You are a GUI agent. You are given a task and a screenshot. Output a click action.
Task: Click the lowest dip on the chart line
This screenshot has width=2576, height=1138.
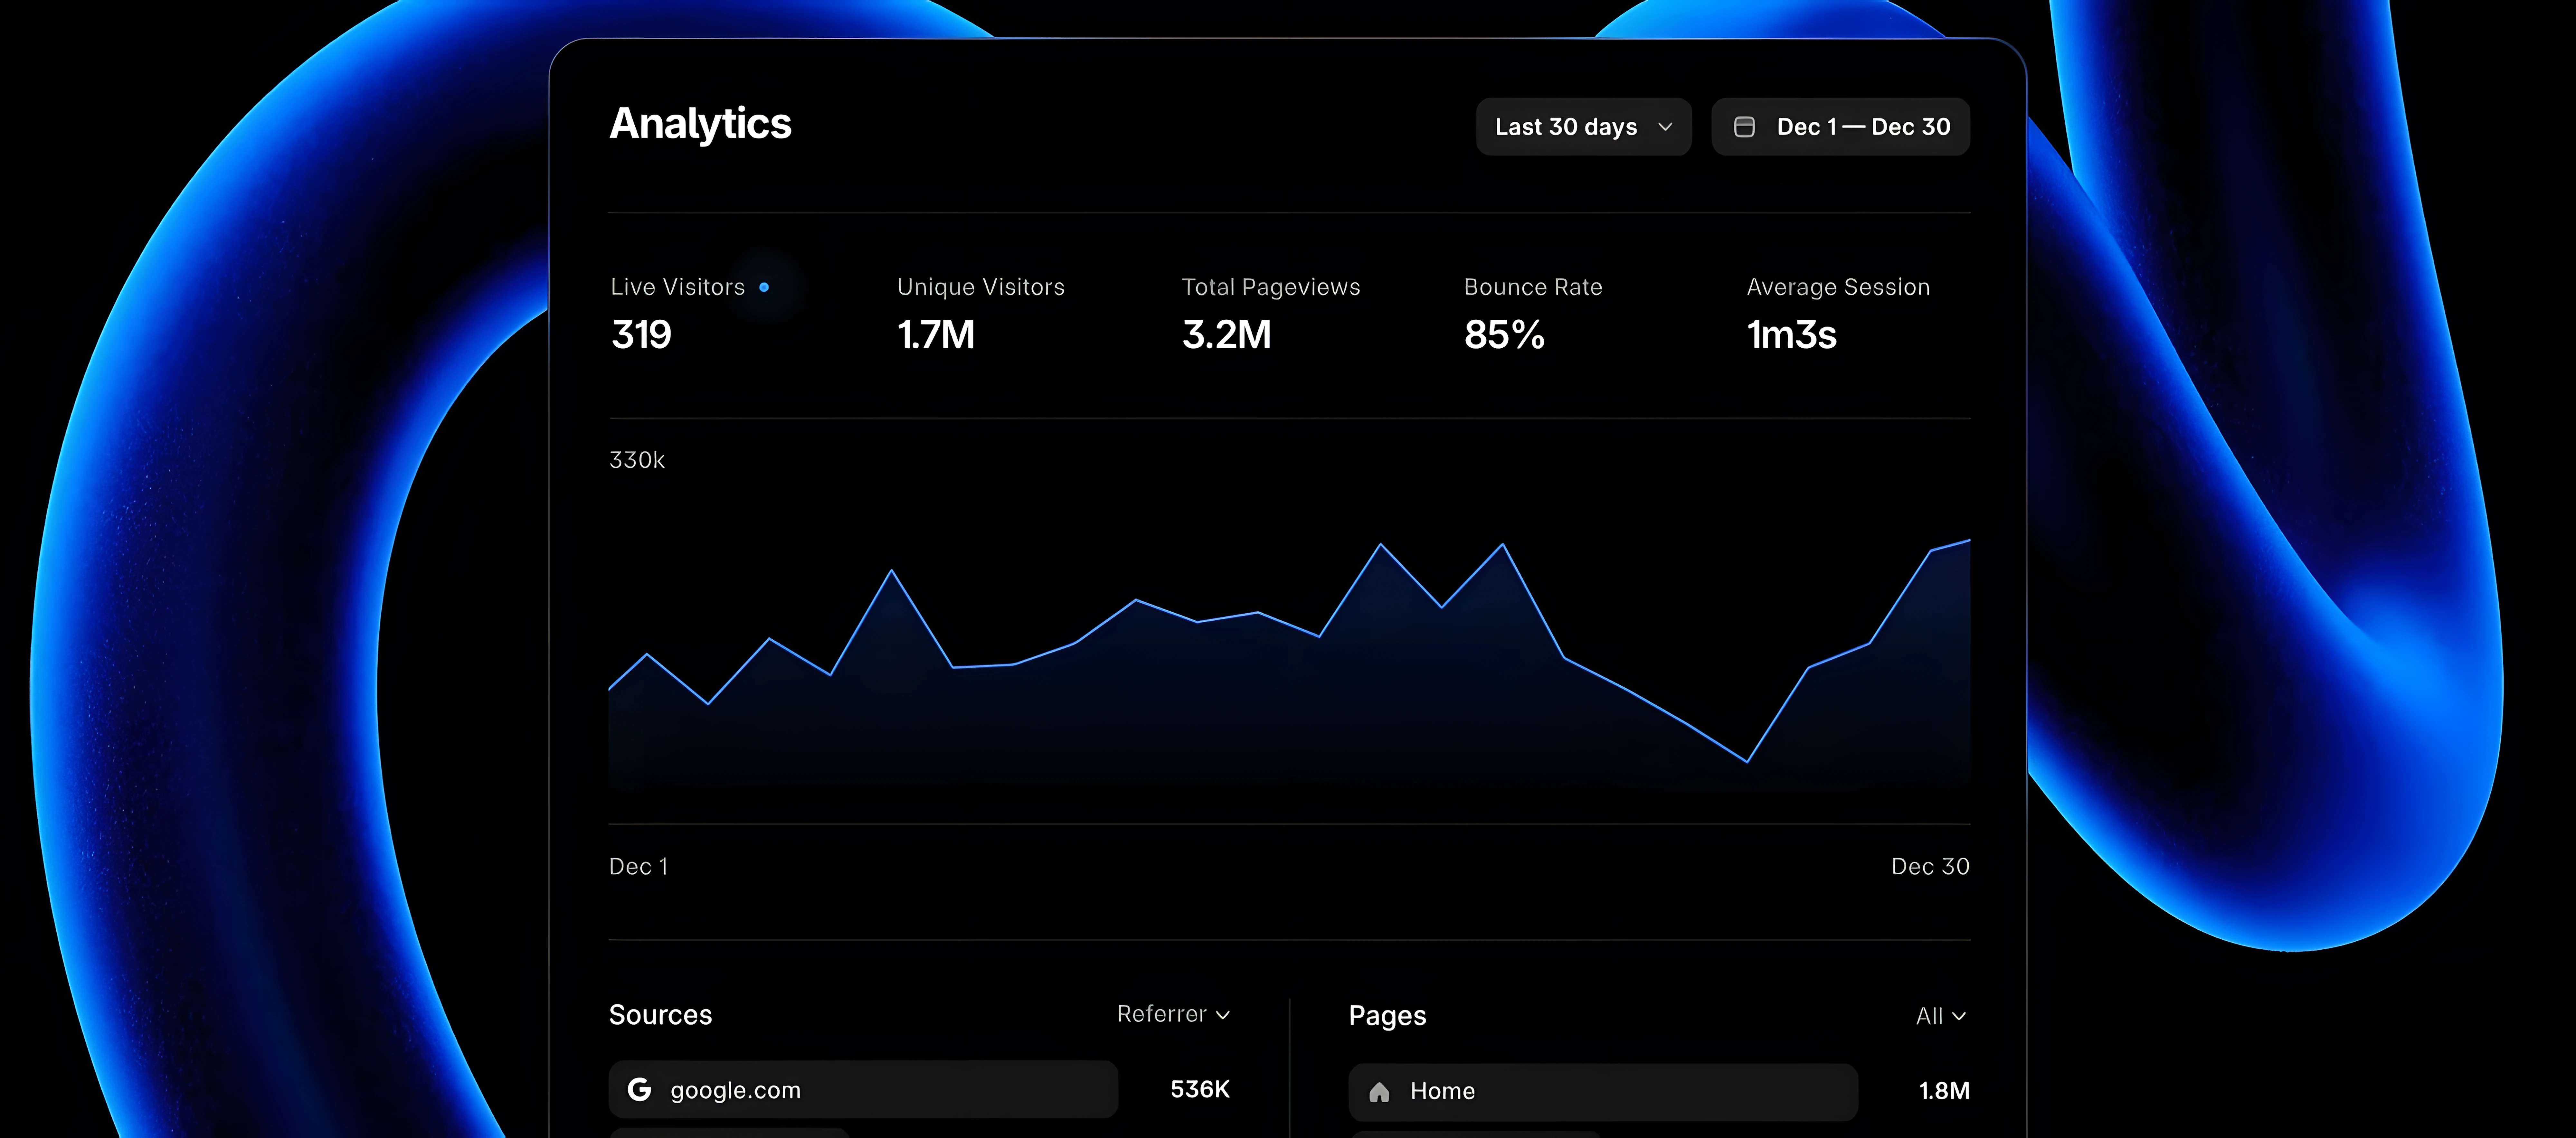pyautogui.click(x=1747, y=761)
